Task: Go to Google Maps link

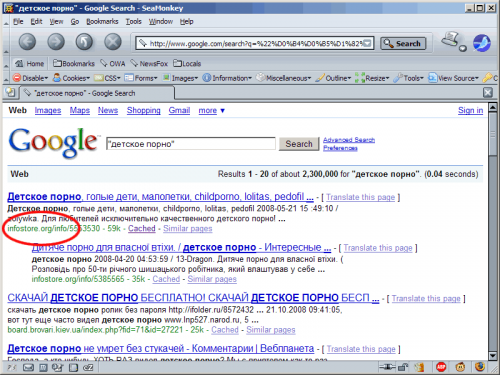Action: (x=80, y=110)
